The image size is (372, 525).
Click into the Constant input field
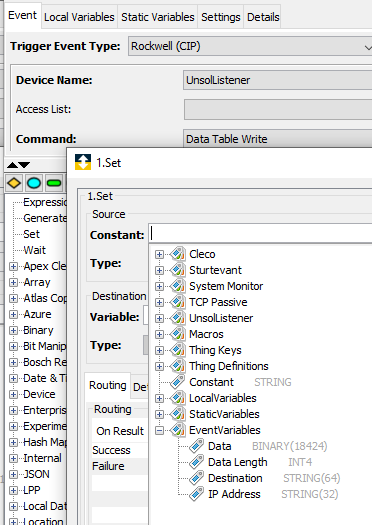(260, 234)
